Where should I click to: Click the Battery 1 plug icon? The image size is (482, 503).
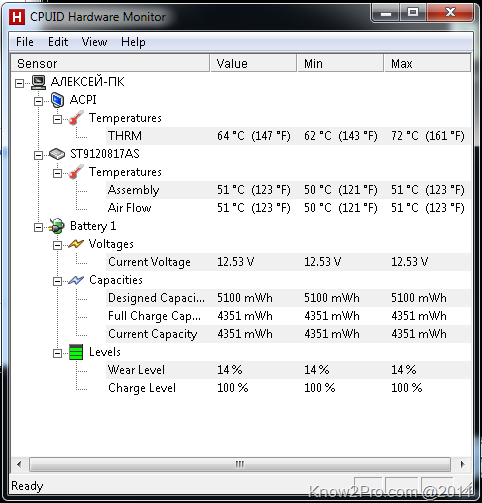pos(57,226)
